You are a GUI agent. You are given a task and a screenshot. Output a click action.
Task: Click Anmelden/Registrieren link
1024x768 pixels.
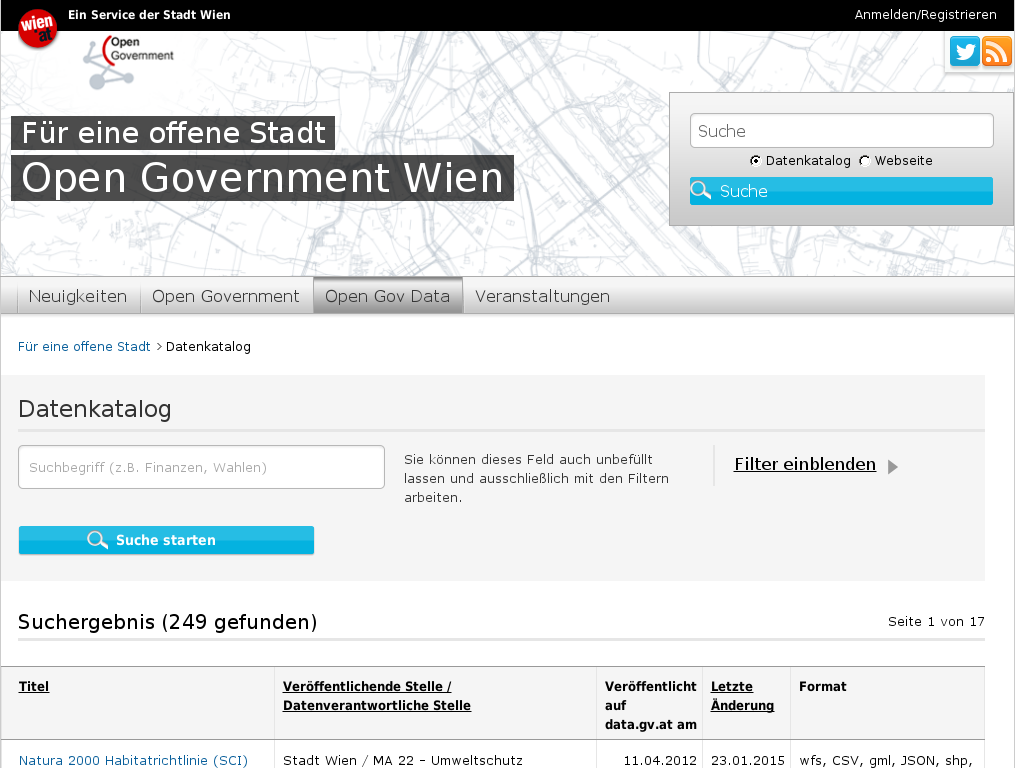tap(925, 14)
